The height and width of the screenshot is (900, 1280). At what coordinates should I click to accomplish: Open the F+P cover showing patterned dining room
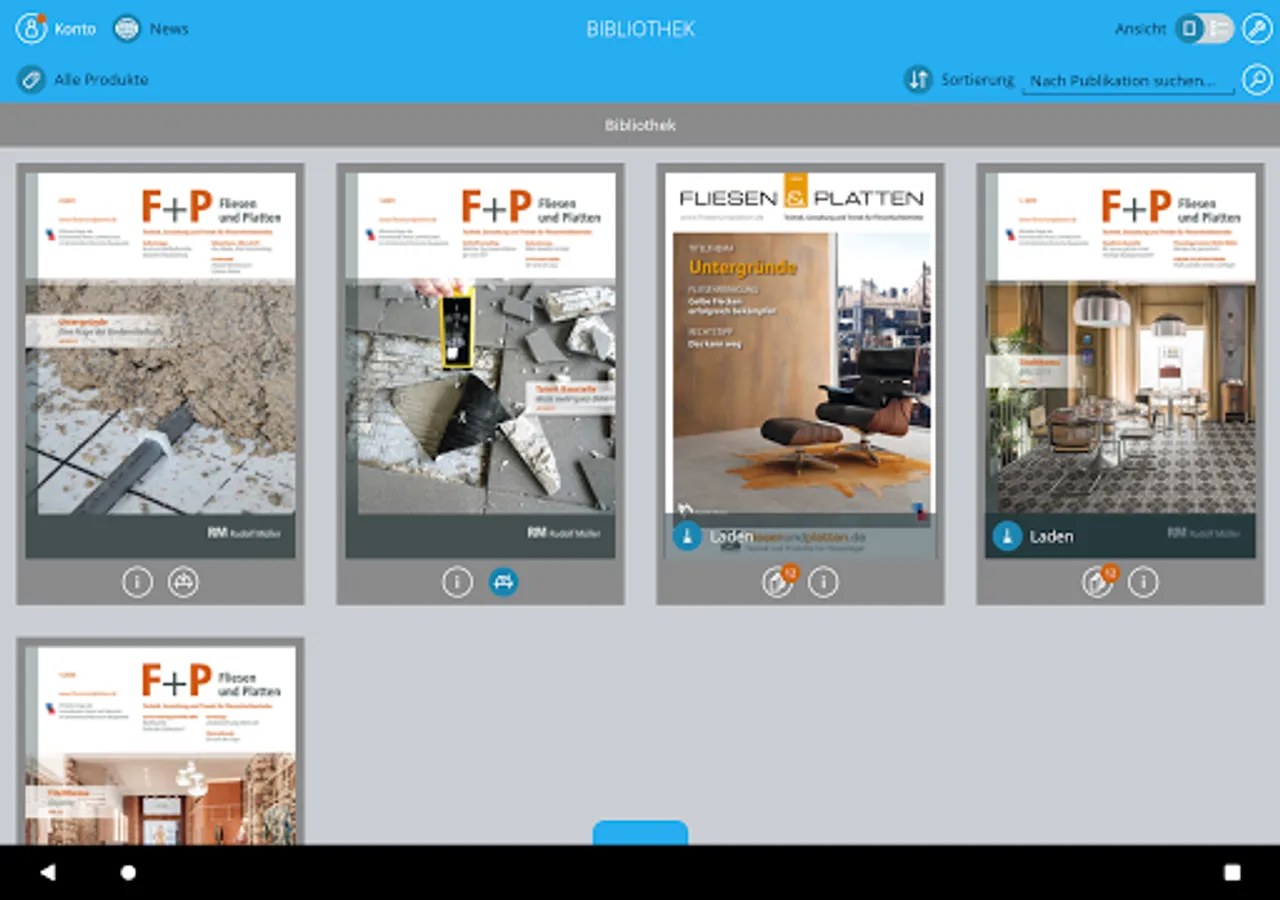(x=1120, y=365)
